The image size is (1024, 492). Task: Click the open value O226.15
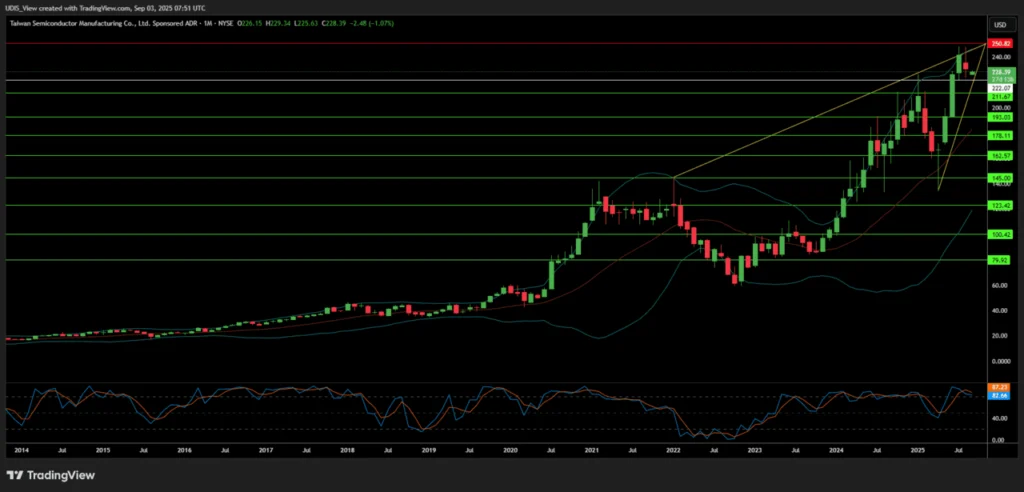click(250, 24)
